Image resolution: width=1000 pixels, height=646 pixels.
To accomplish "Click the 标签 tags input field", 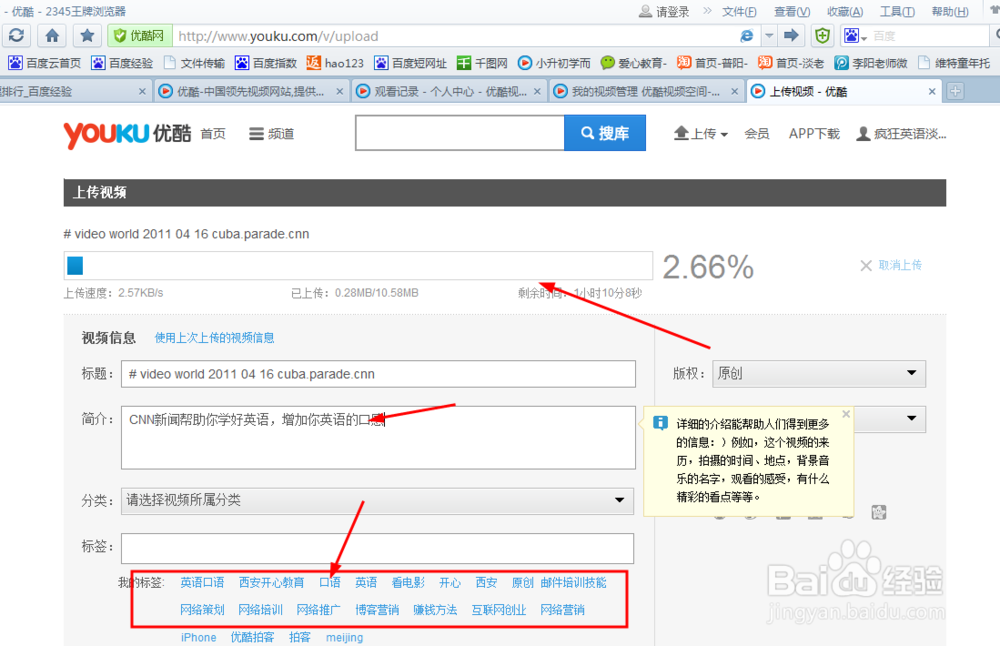I will (x=378, y=548).
